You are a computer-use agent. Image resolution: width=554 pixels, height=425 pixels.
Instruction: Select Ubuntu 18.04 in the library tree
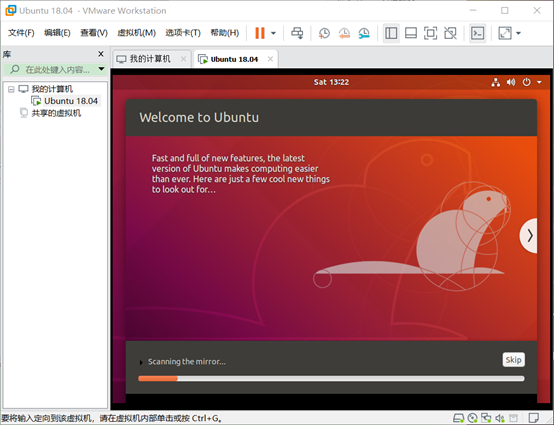tap(71, 101)
